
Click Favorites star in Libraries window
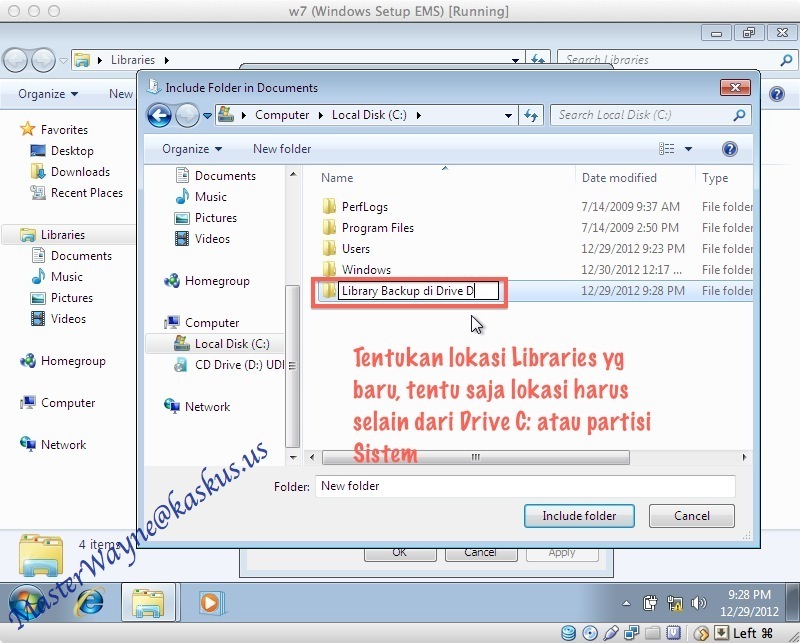[27, 129]
